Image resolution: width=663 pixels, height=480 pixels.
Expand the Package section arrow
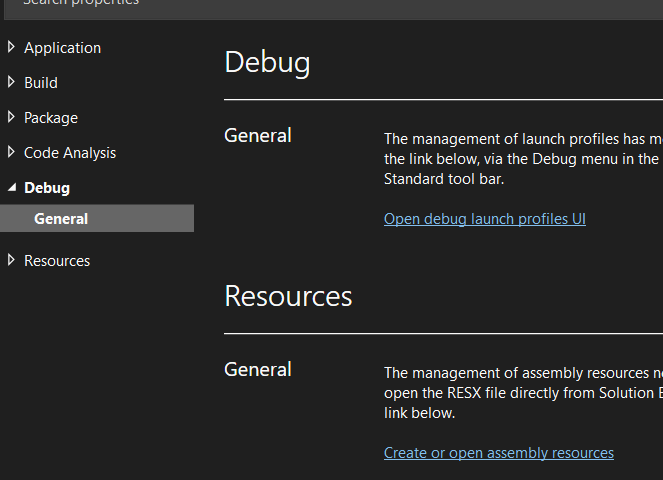(11, 117)
